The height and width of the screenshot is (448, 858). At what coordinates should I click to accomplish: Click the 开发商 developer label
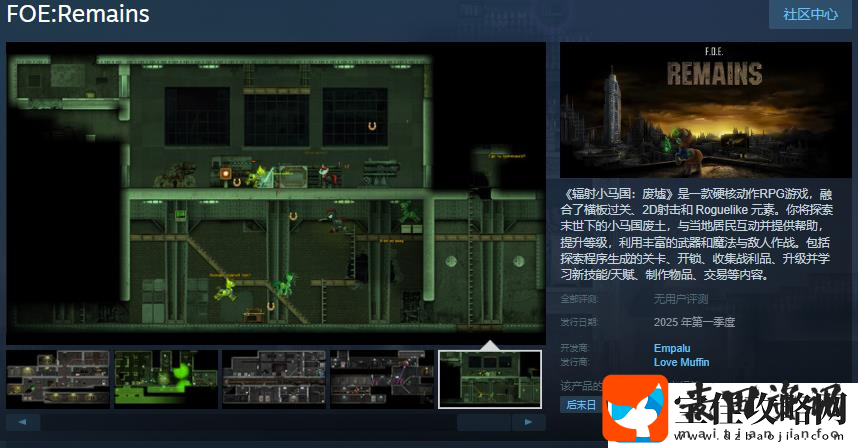575,348
